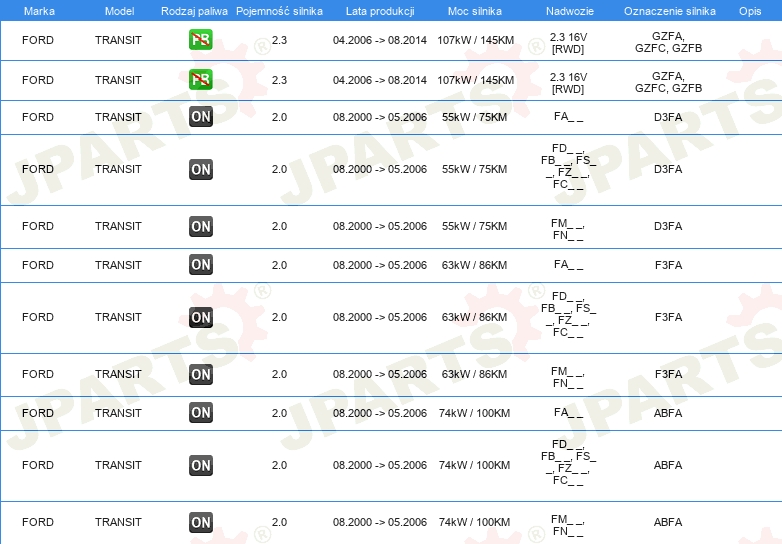
Task: Select the ABFA engine code in the FD__, FB__ row
Action: coord(668,465)
